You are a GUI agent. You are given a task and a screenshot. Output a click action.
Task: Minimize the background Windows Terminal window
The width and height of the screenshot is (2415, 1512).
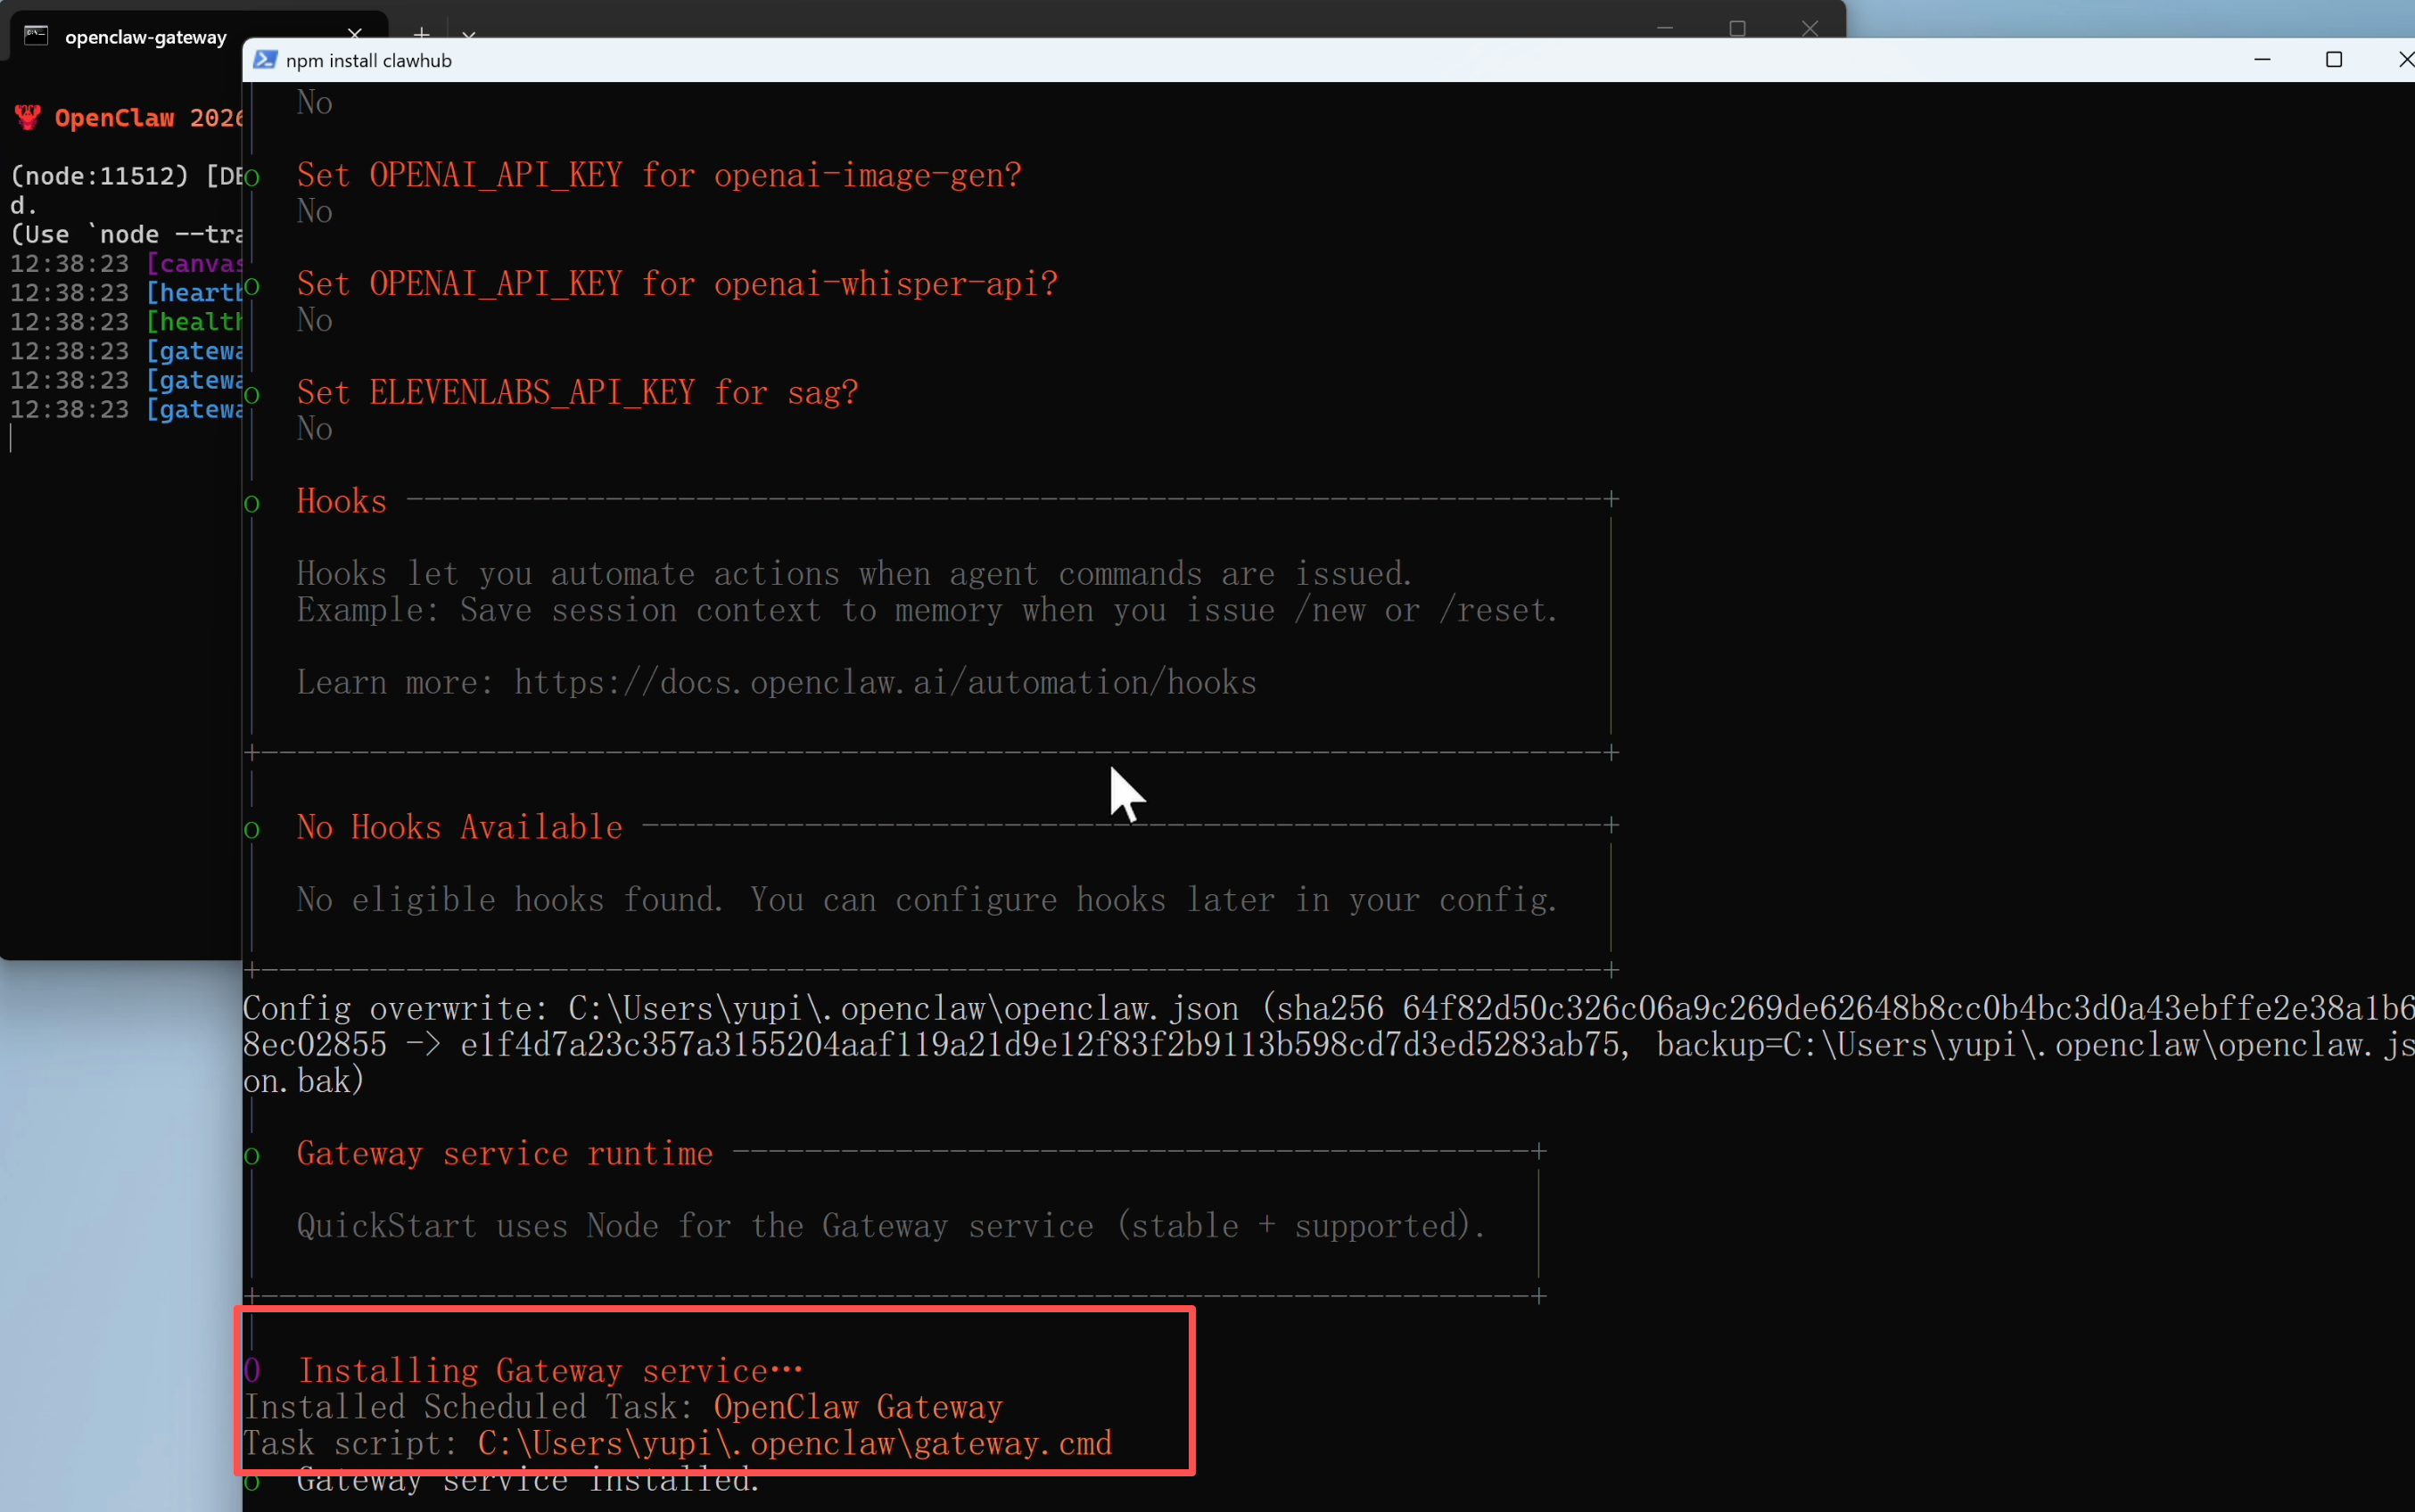point(1665,28)
